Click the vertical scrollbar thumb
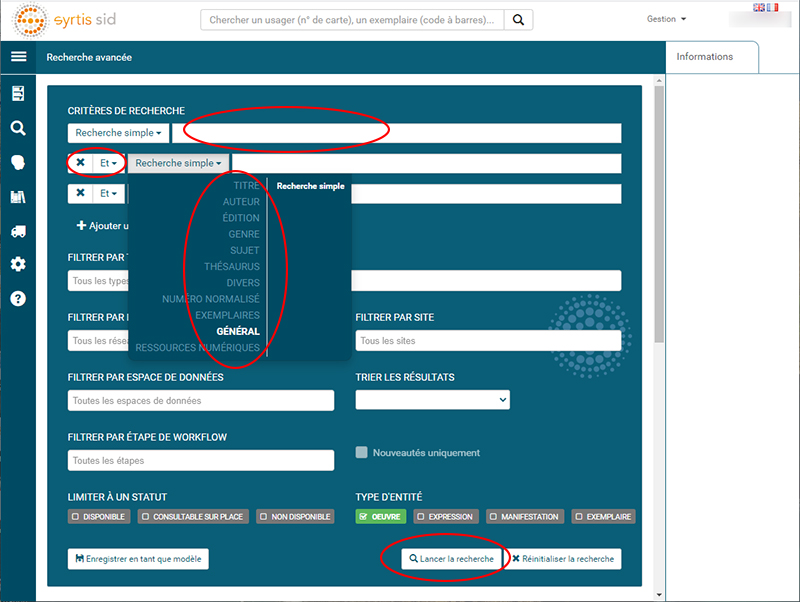This screenshot has width=800, height=602. [659, 214]
